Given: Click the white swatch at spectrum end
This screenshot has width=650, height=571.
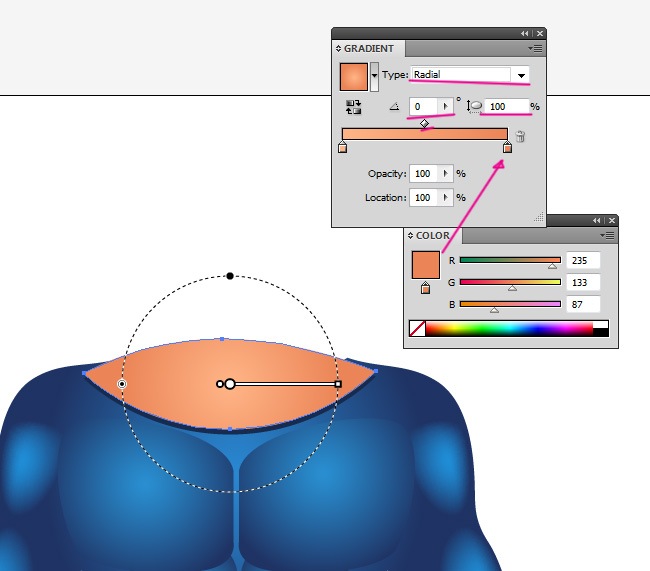Looking at the screenshot, I should pyautogui.click(x=601, y=324).
